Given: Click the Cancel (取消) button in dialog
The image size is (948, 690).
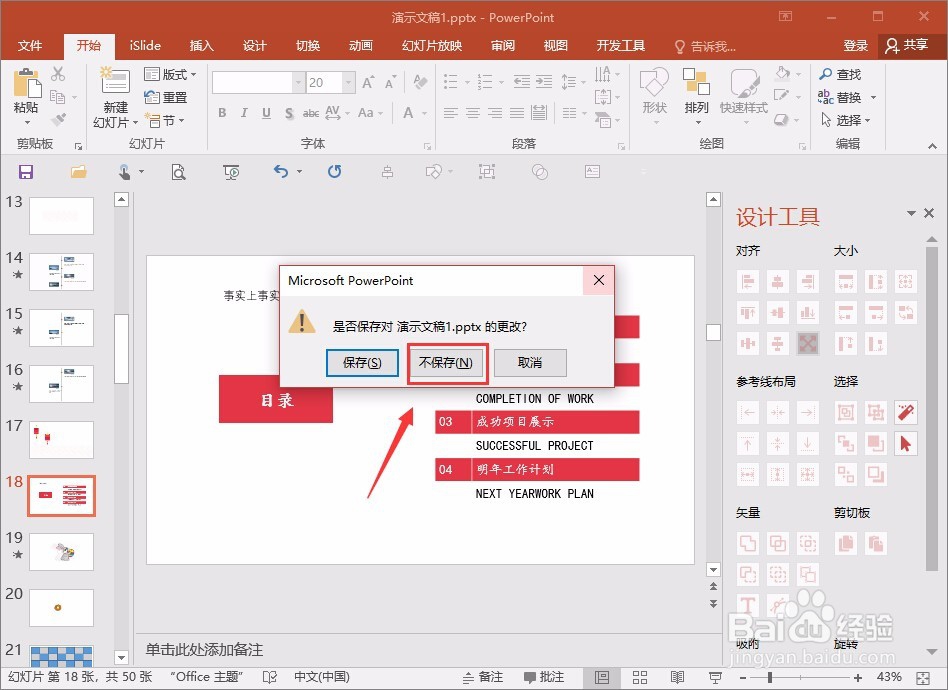Looking at the screenshot, I should coord(530,362).
